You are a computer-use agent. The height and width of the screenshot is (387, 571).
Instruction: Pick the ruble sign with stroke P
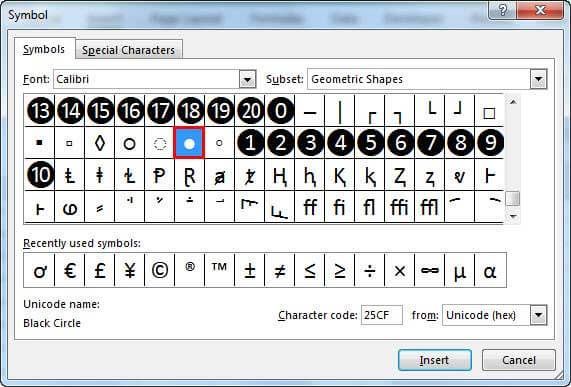pos(160,175)
